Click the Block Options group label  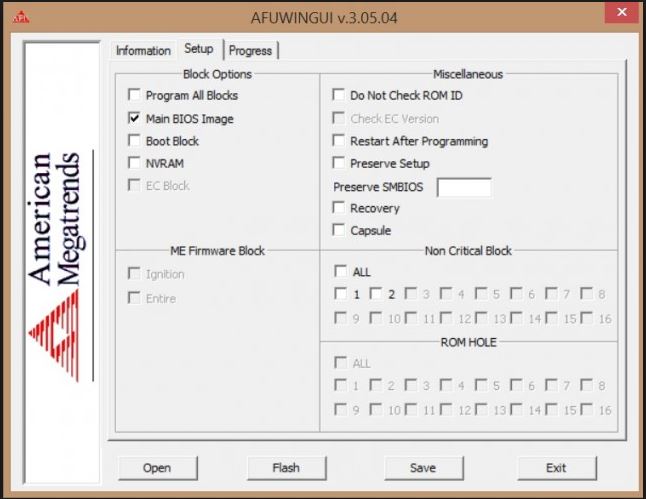218,74
